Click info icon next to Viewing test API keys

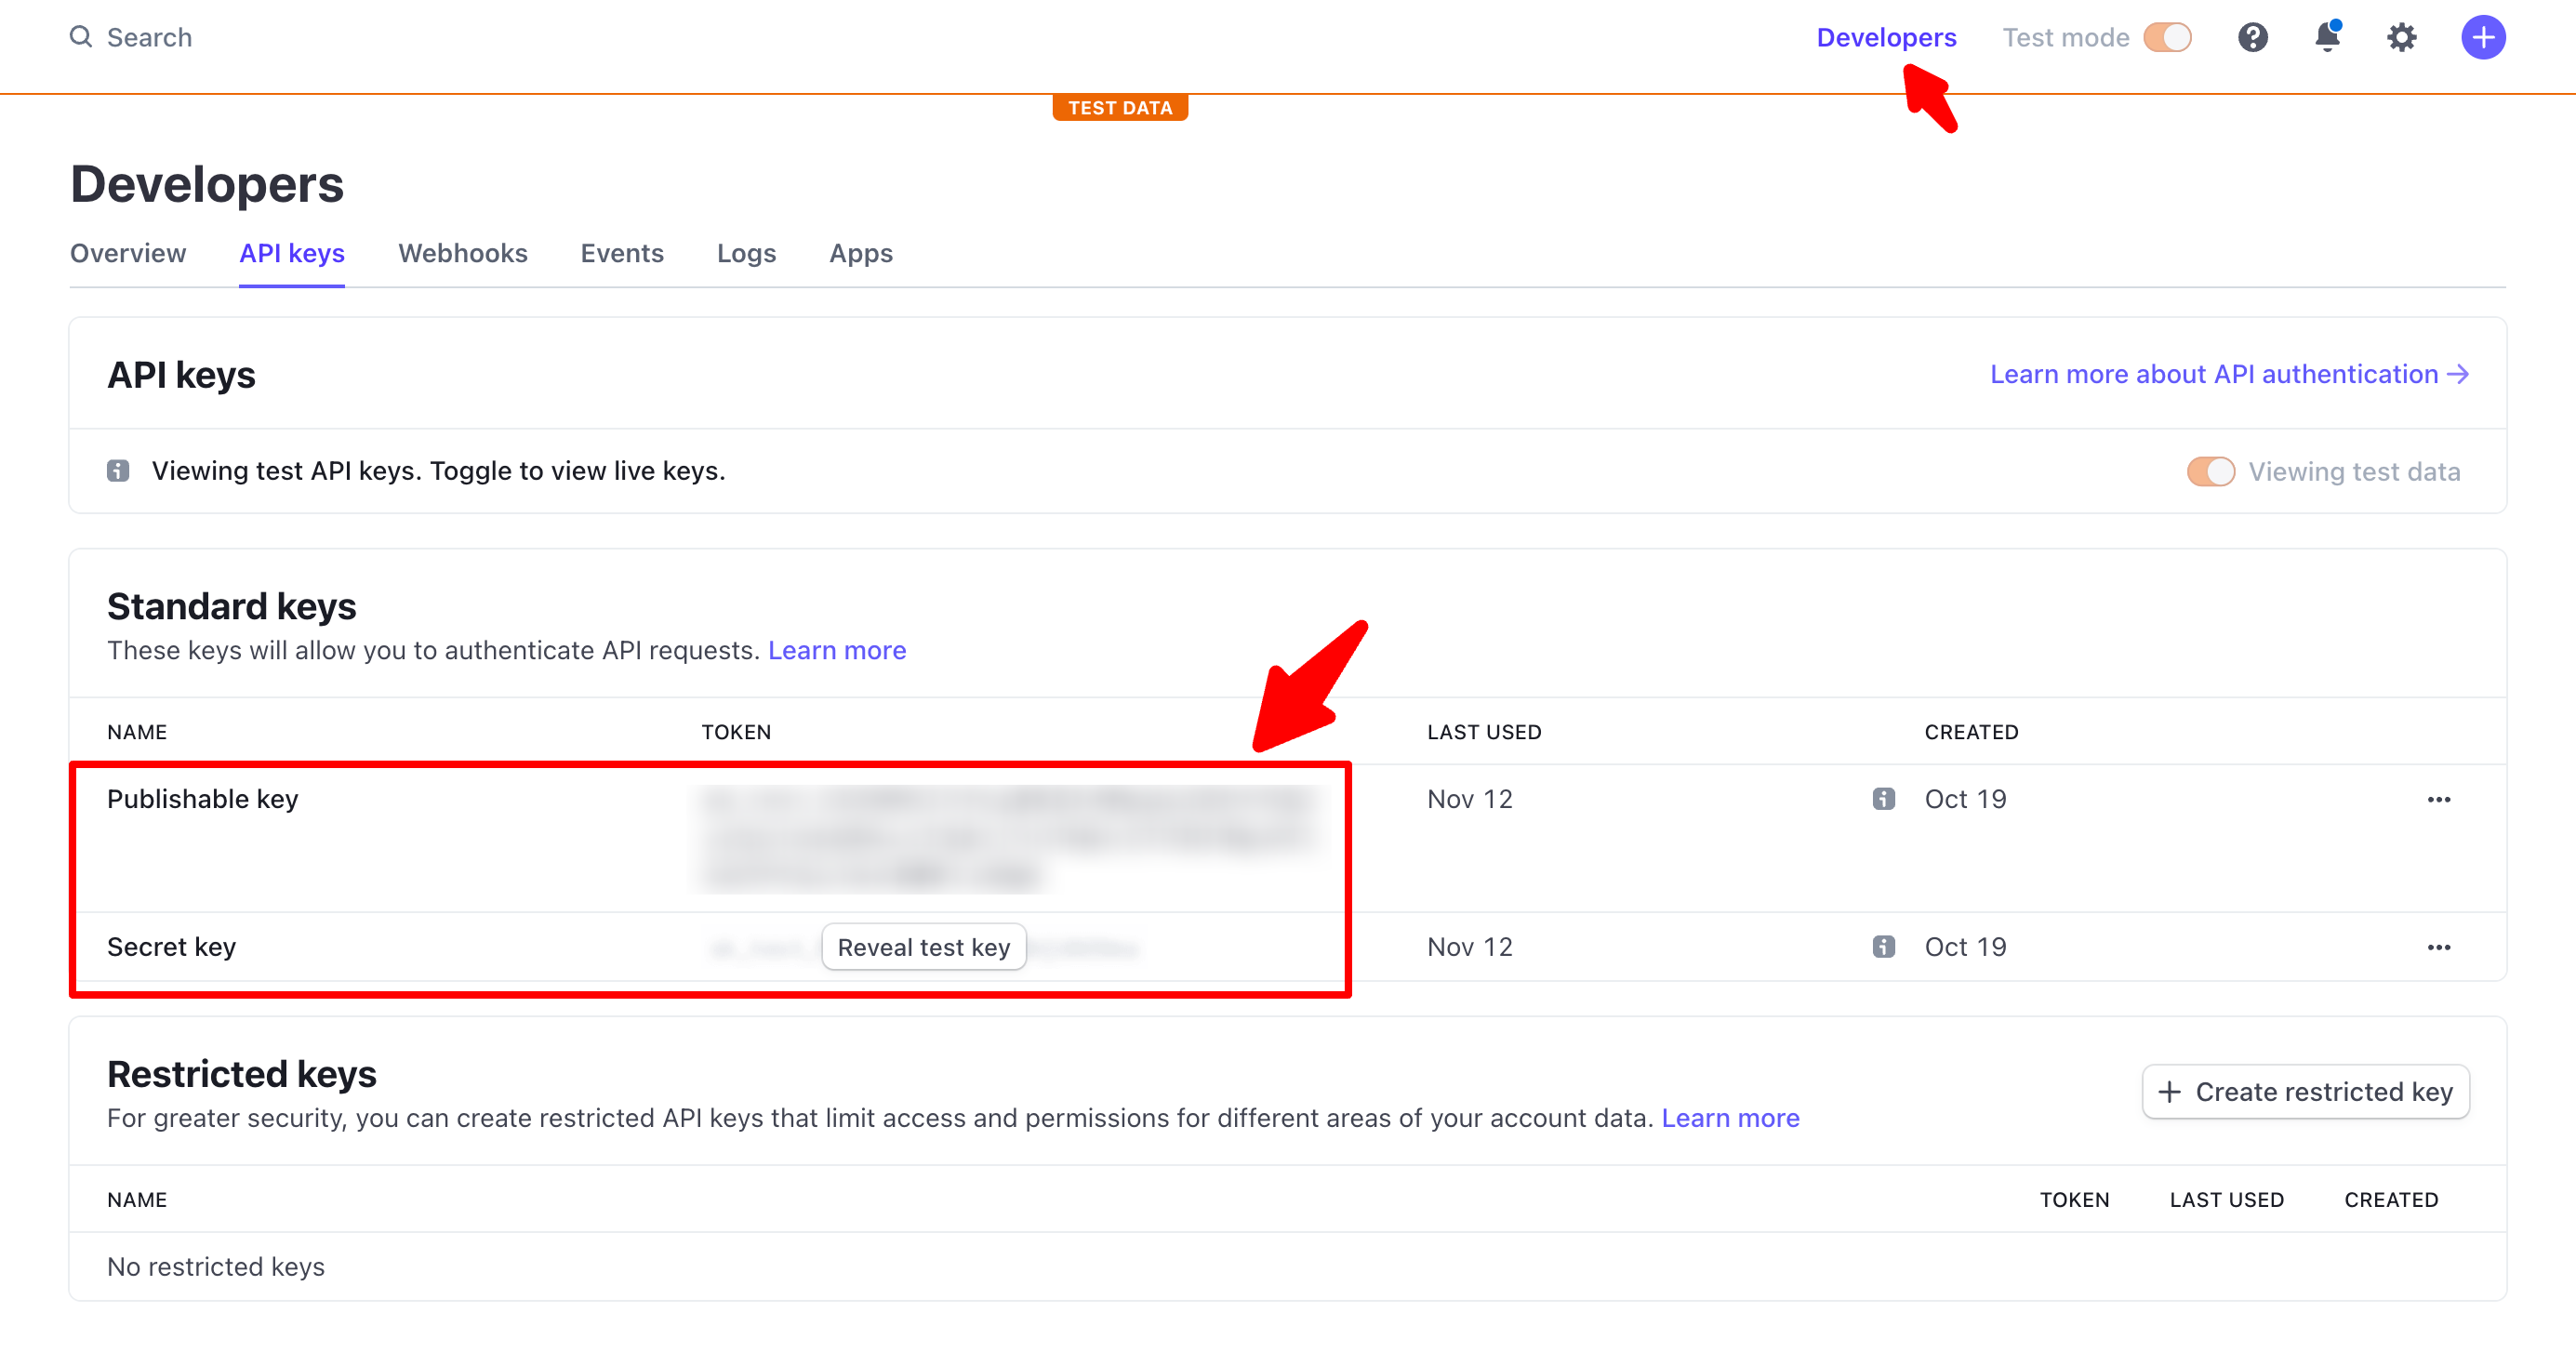click(x=118, y=470)
